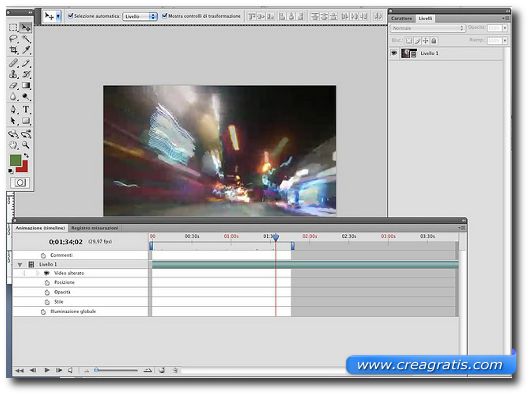Image resolution: width=530 pixels, height=396 pixels.
Task: Select the Rectangular Marquee tool
Action: [x=13, y=28]
